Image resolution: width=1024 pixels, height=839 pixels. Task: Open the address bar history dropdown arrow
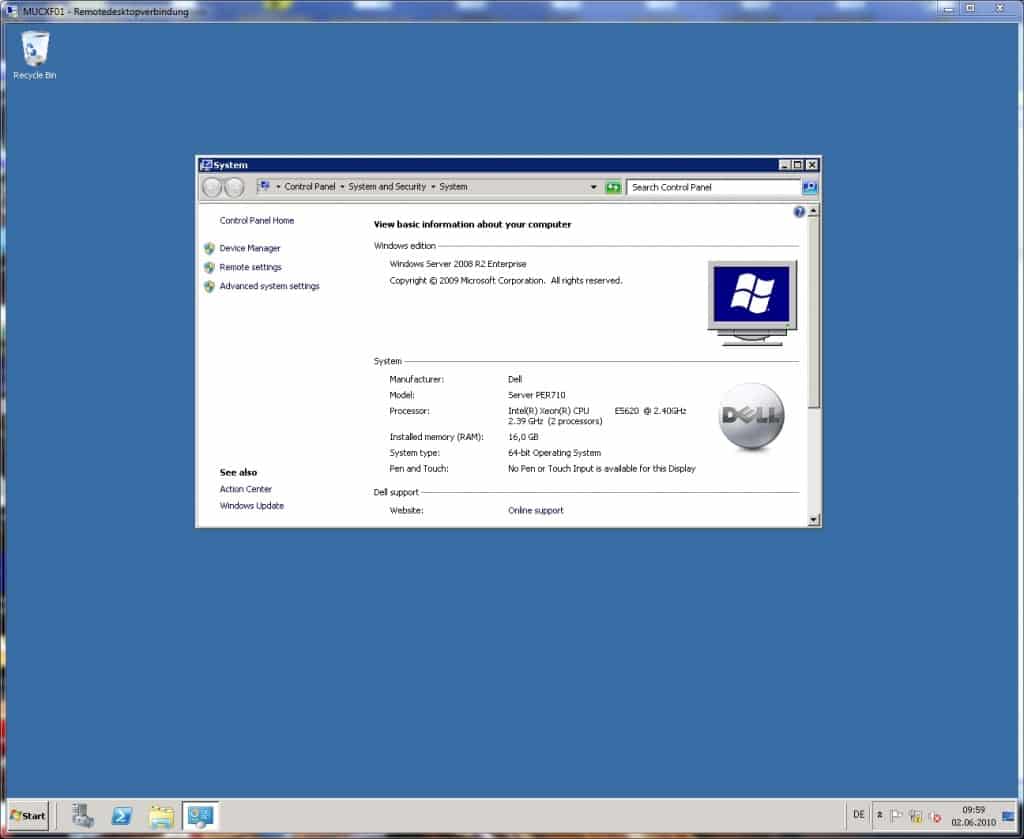pyautogui.click(x=594, y=187)
